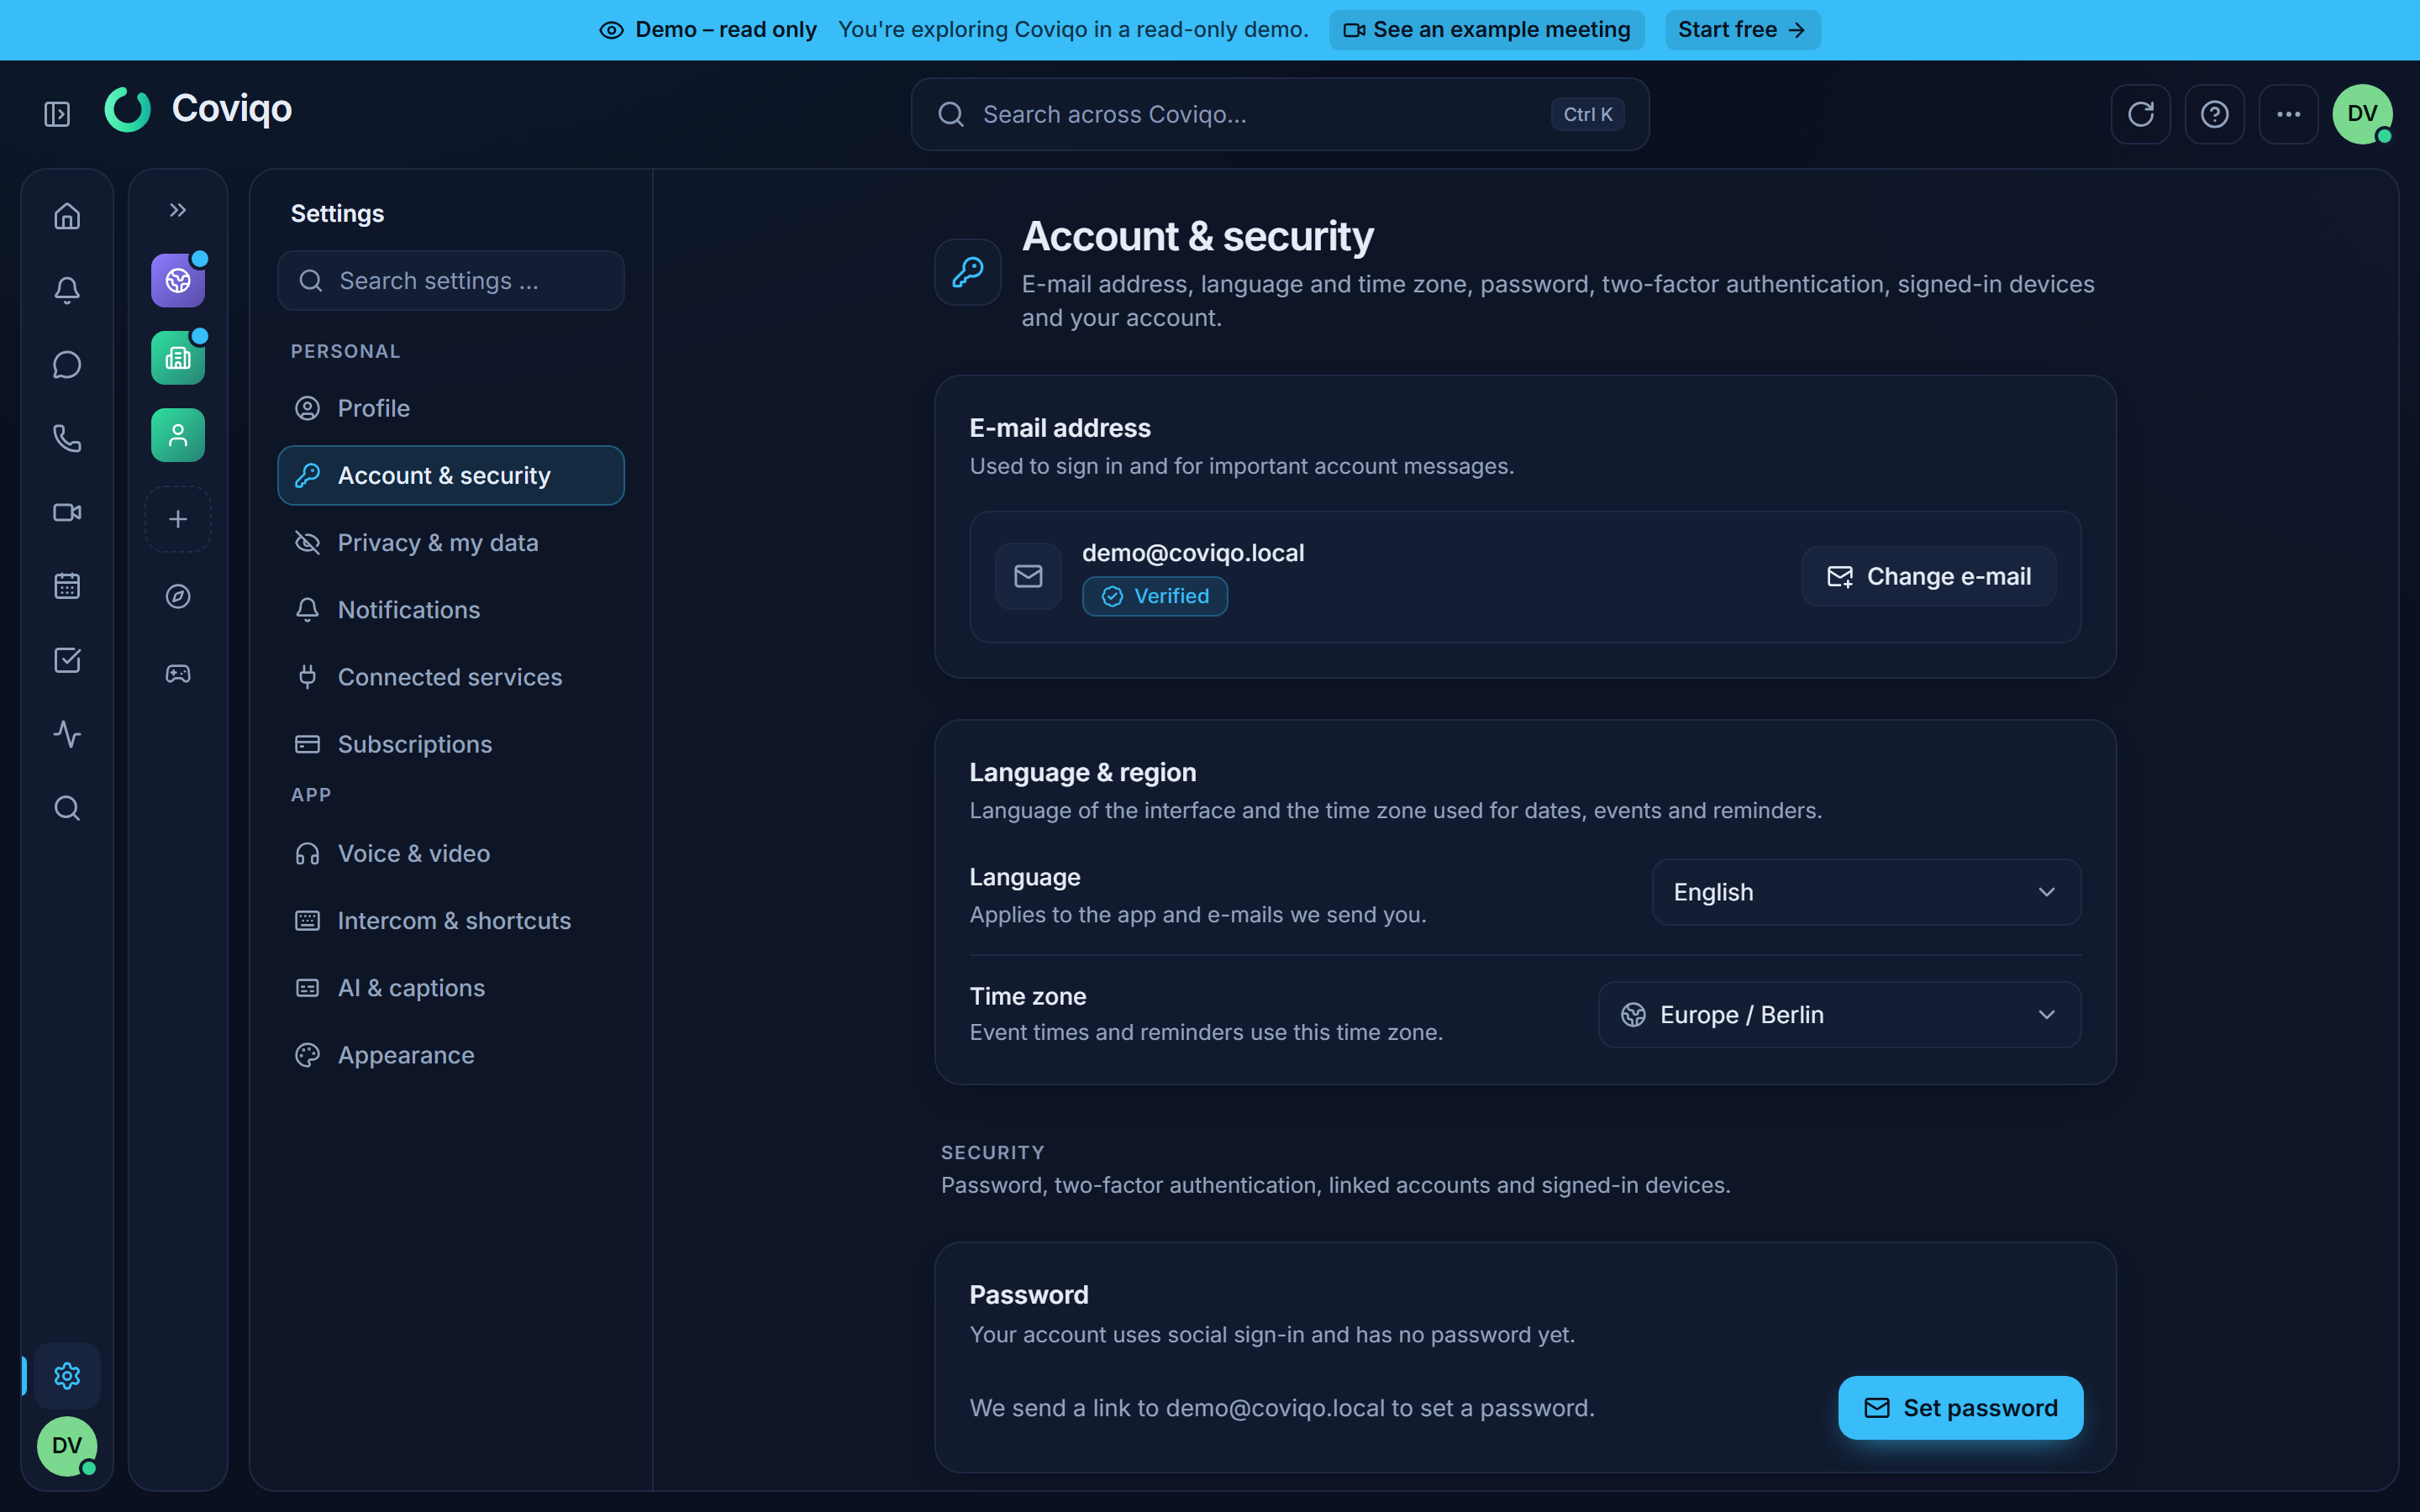Open Intercom & shortcuts settings
The image size is (2420, 1512).
point(451,921)
